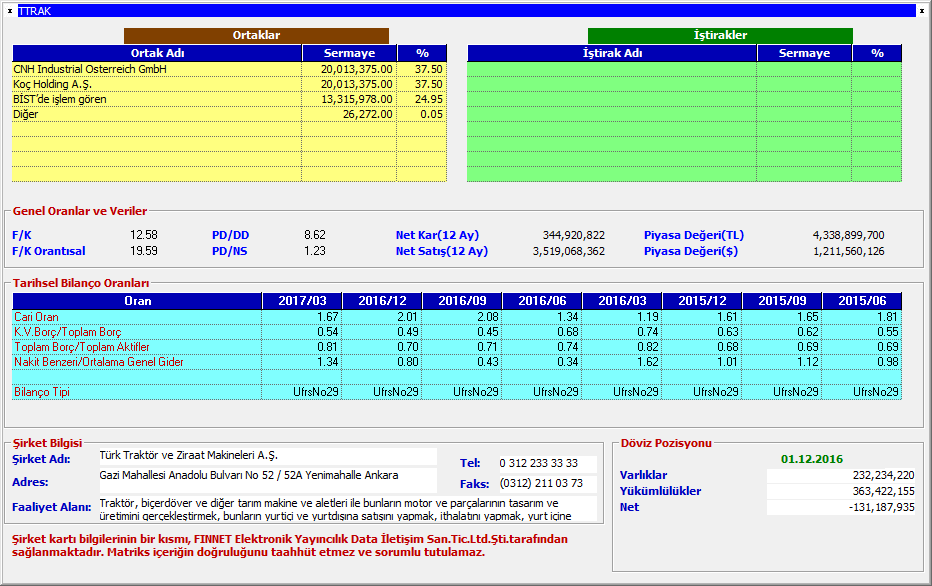
Task: Select the green İştirakler section header
Action: coord(720,35)
